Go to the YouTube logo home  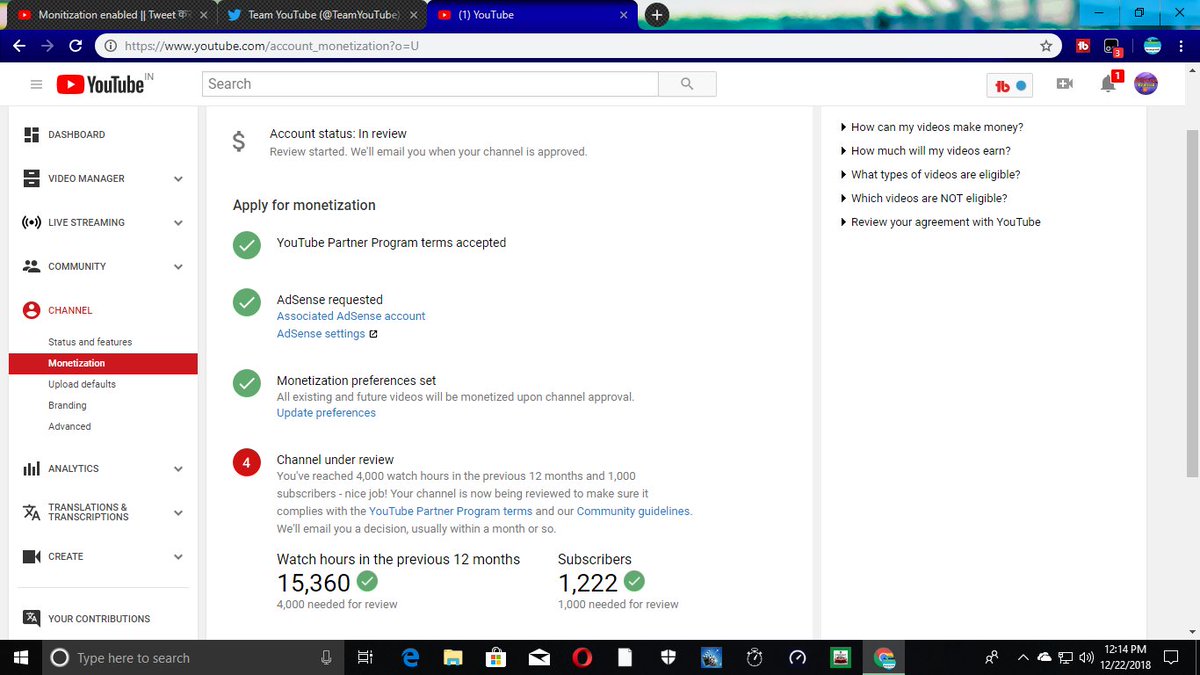(x=100, y=85)
